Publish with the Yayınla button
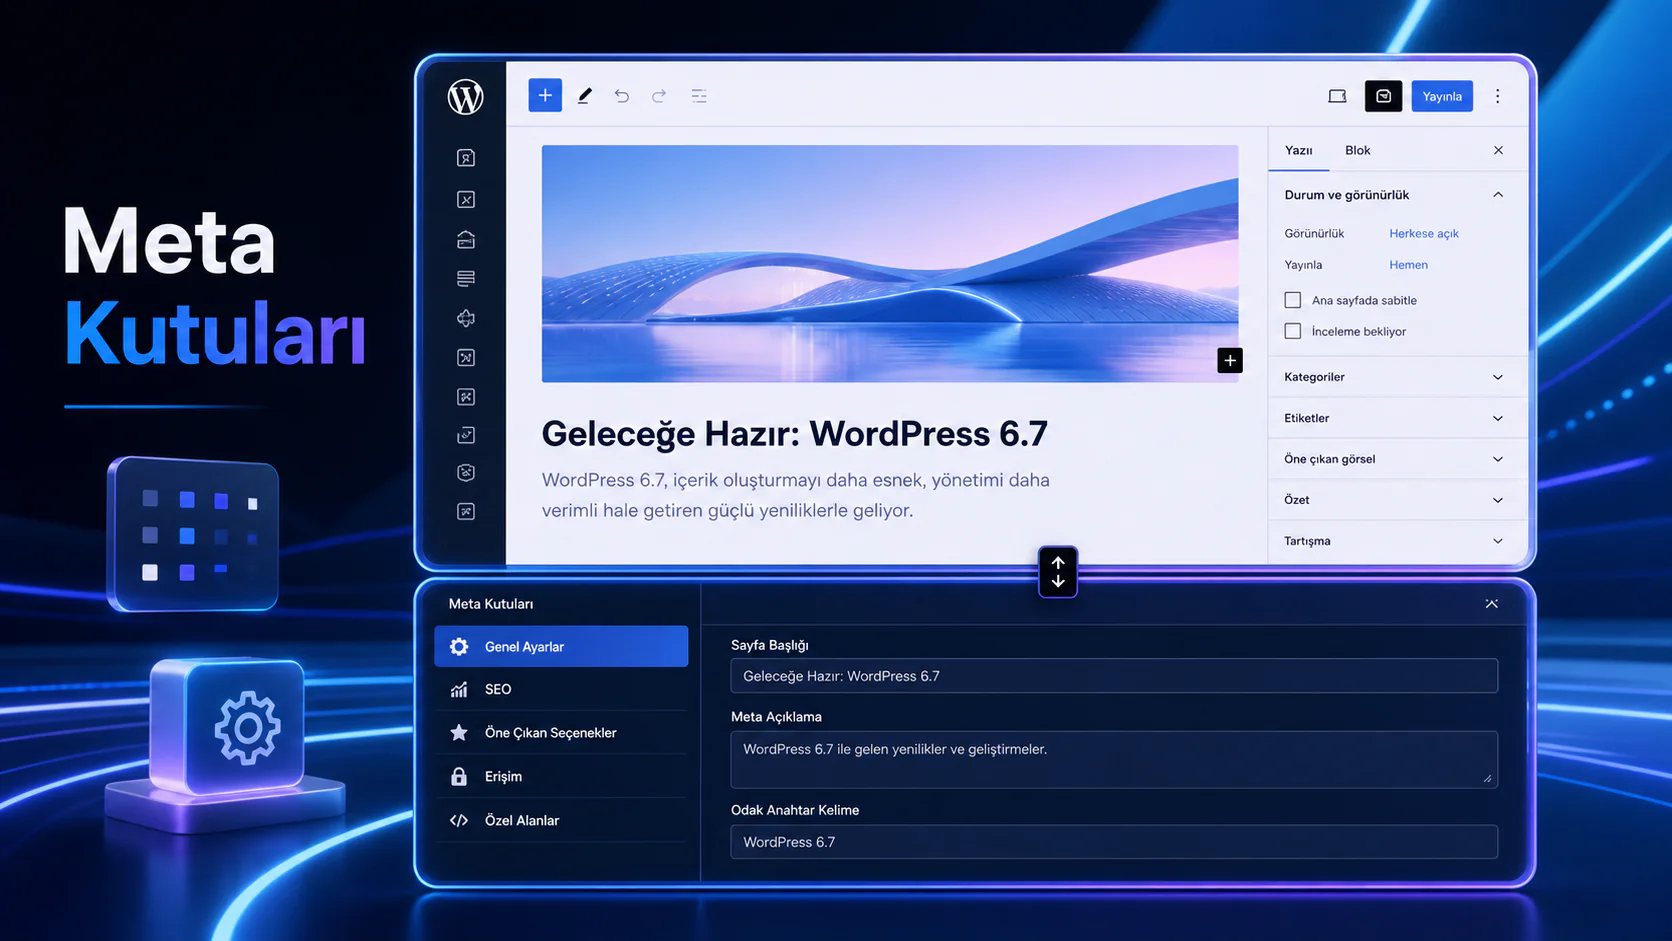1672x941 pixels. point(1442,96)
